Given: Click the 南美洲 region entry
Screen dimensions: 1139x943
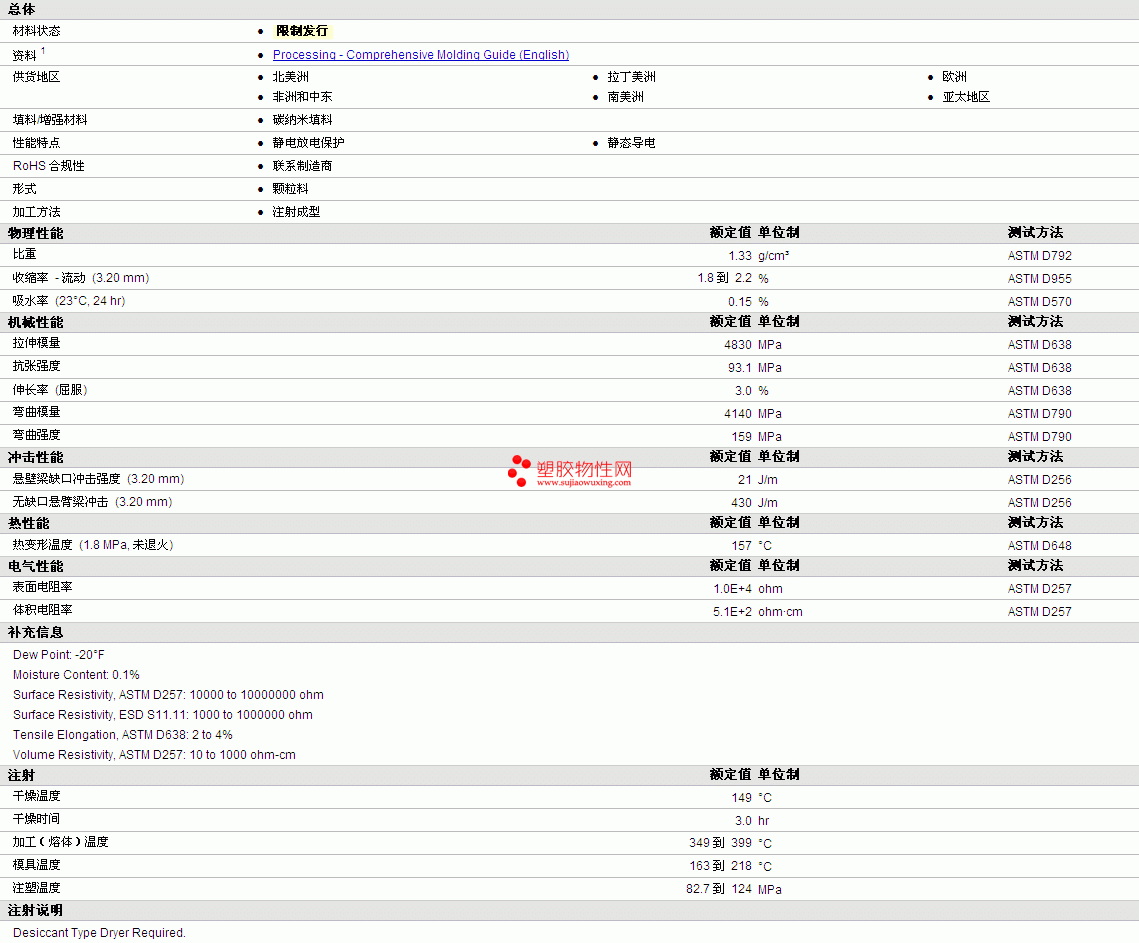Looking at the screenshot, I should pos(625,97).
